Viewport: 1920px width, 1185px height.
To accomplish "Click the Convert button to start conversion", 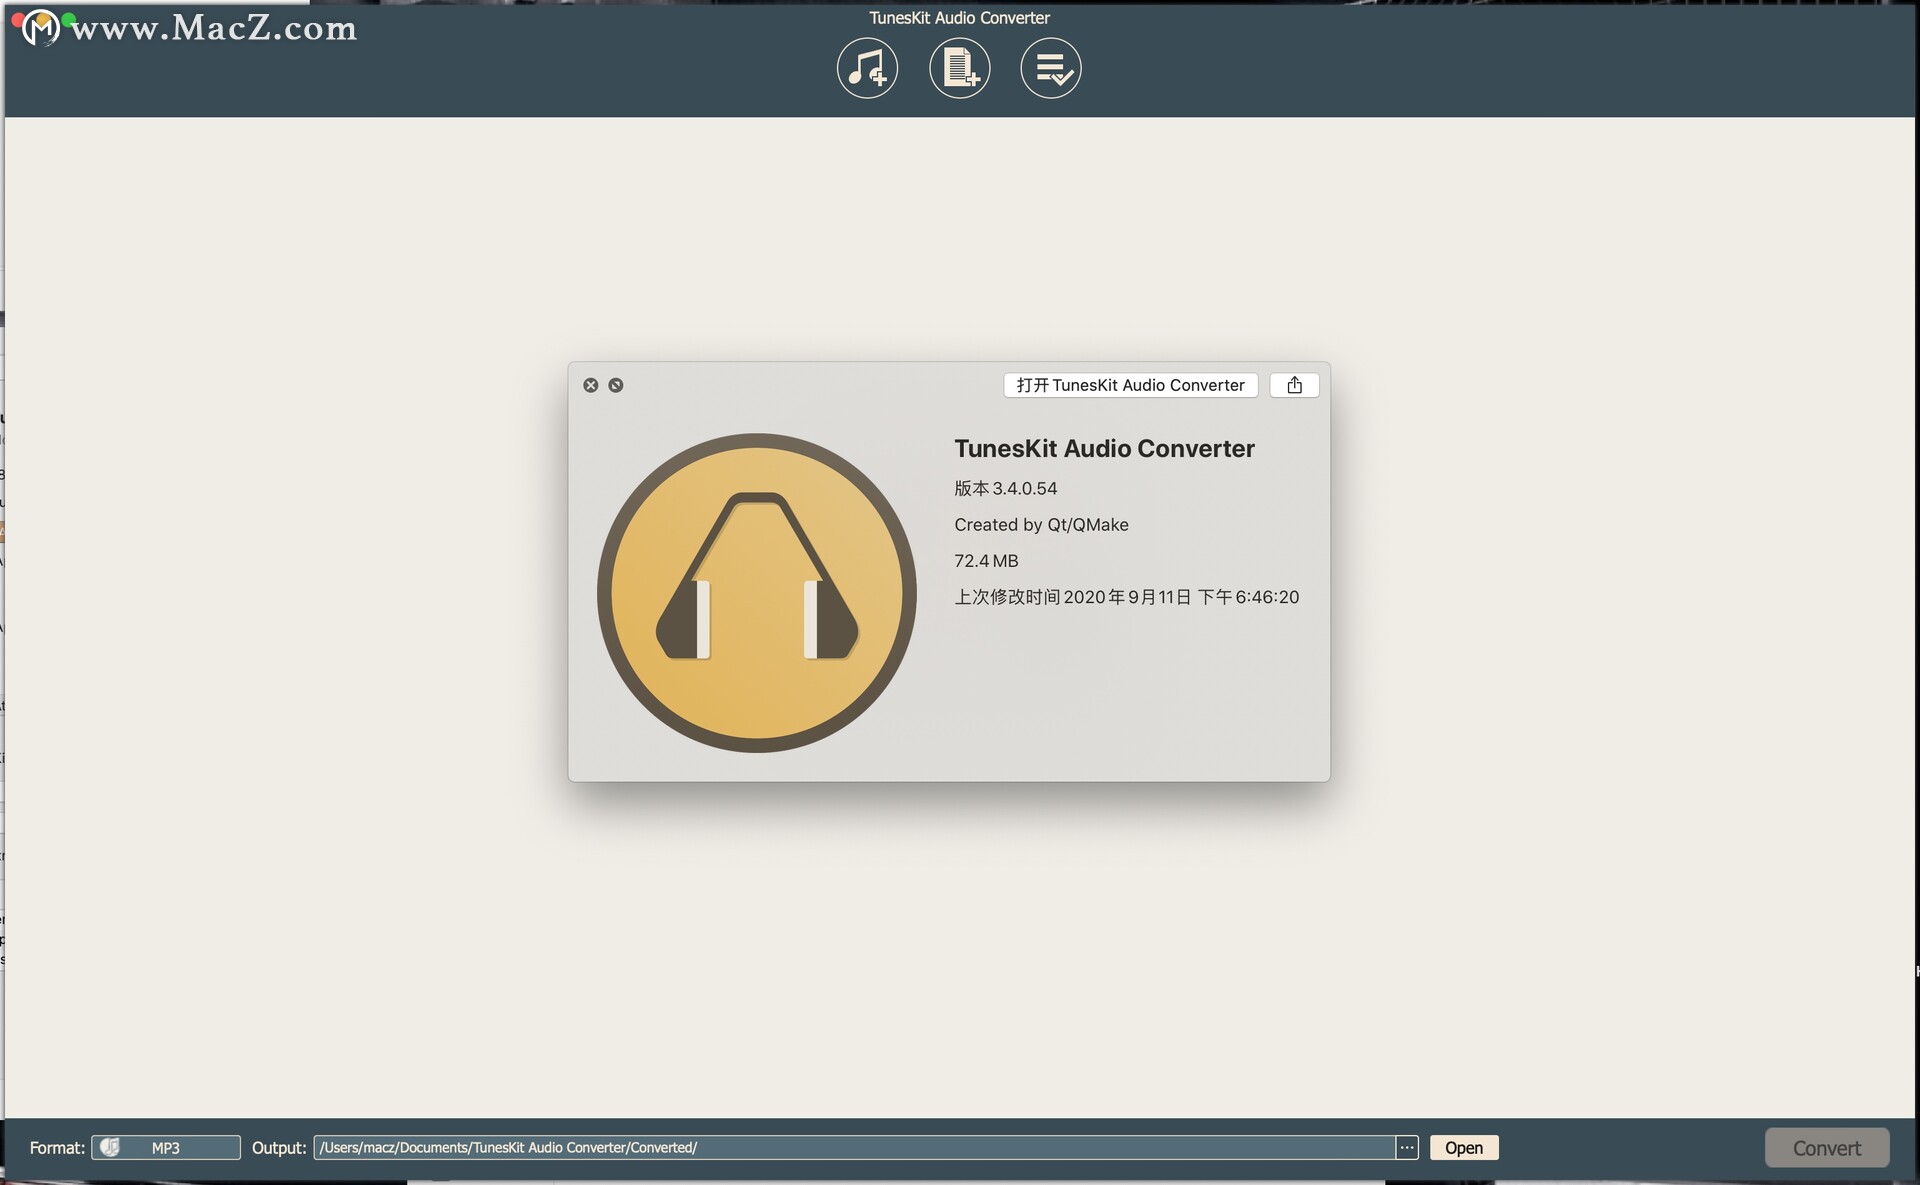I will pos(1827,1147).
